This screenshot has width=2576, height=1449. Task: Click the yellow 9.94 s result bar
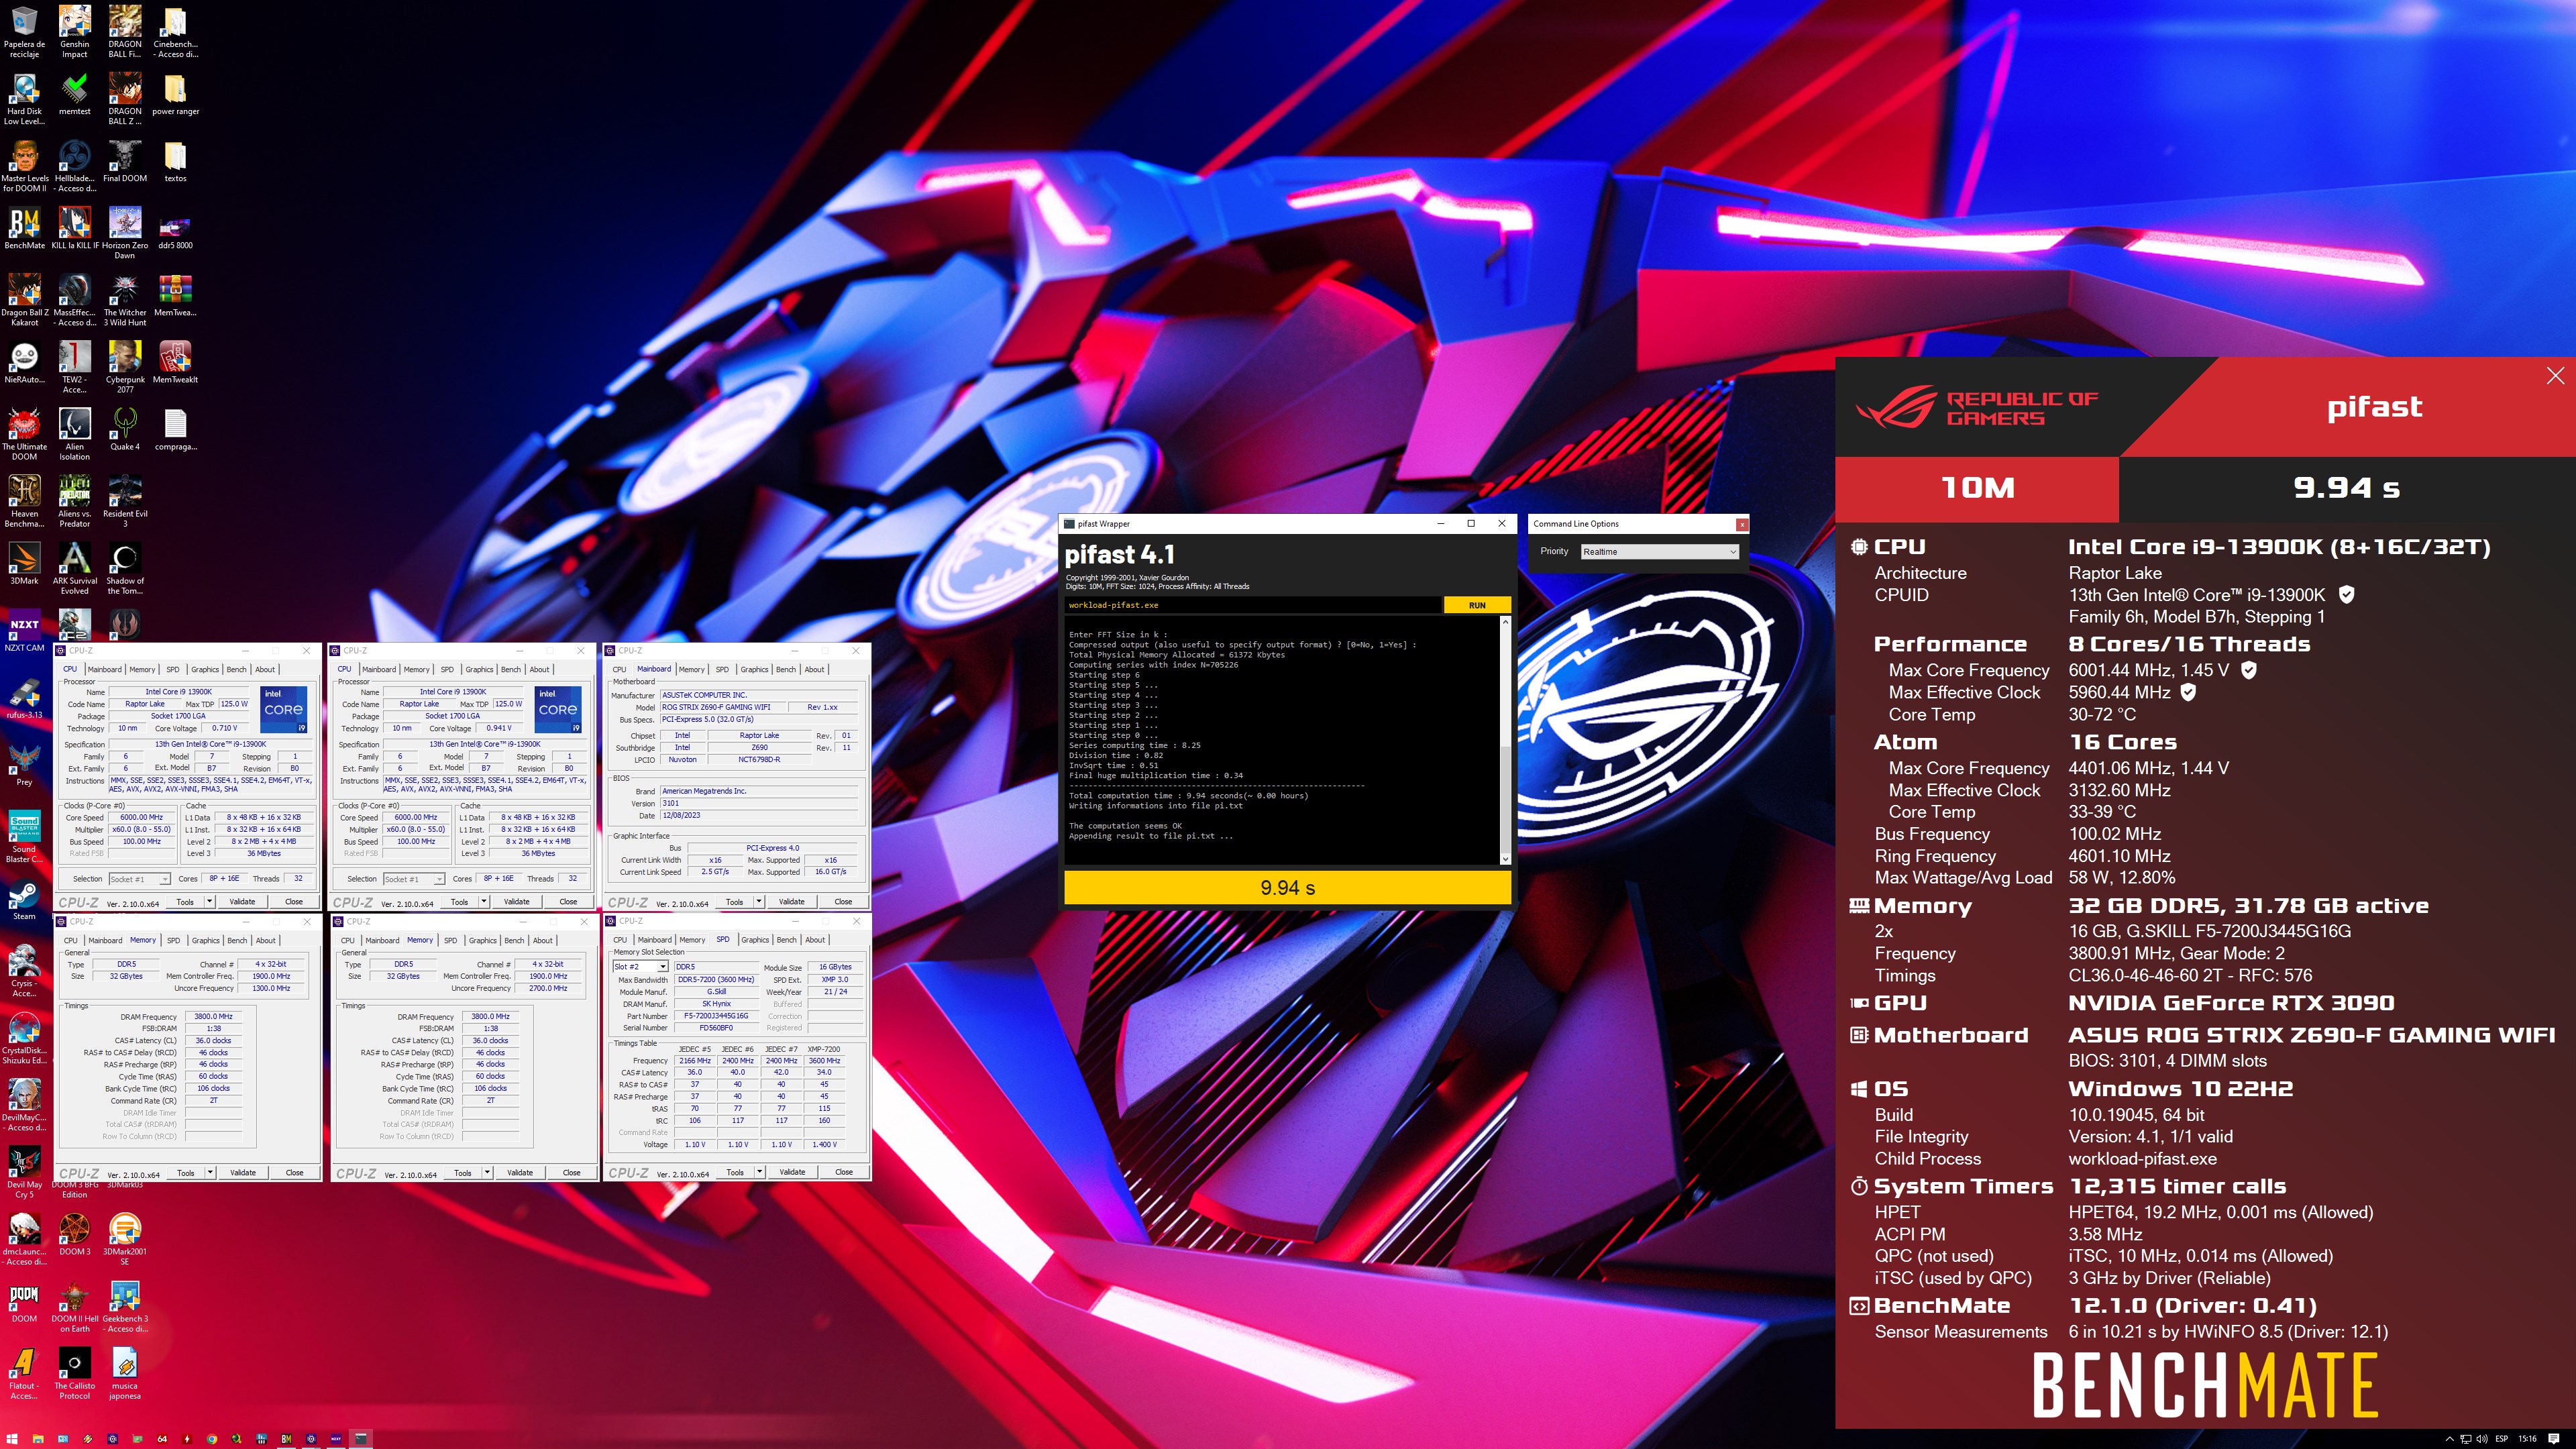(1287, 888)
